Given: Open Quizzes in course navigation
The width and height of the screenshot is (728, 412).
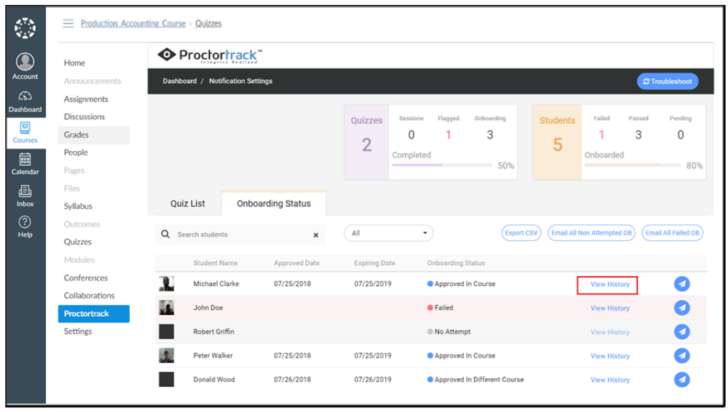Looking at the screenshot, I should [78, 242].
